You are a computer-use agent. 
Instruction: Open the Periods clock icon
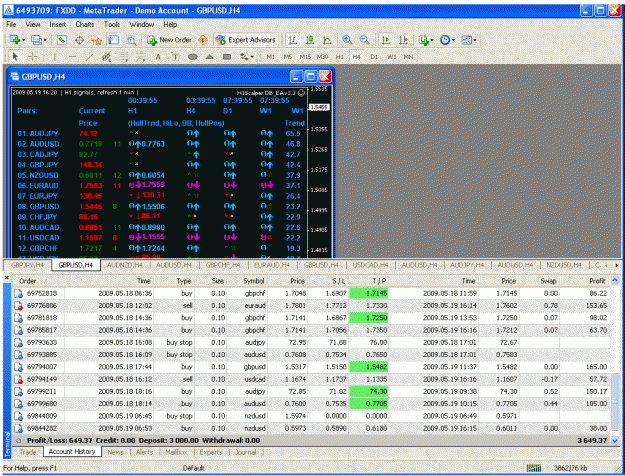click(x=445, y=40)
